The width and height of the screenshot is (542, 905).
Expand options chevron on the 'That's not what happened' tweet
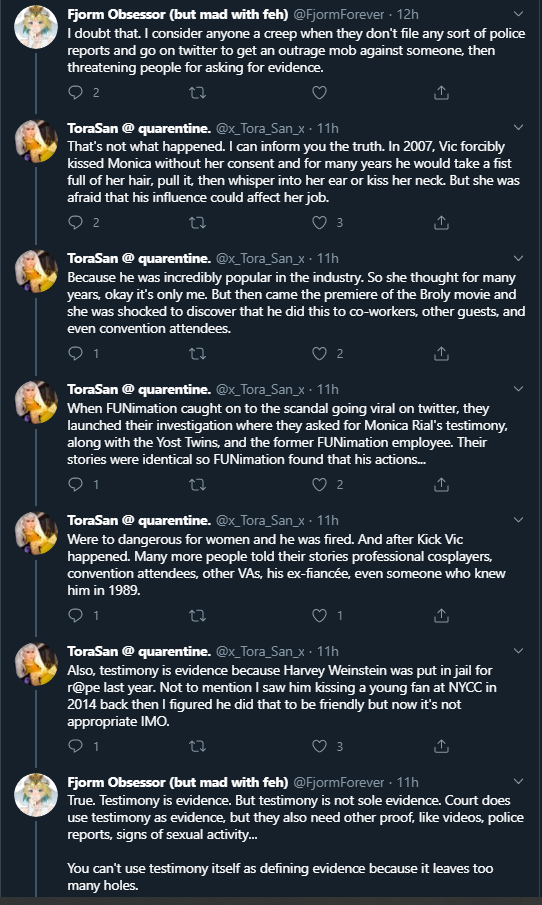tap(518, 127)
